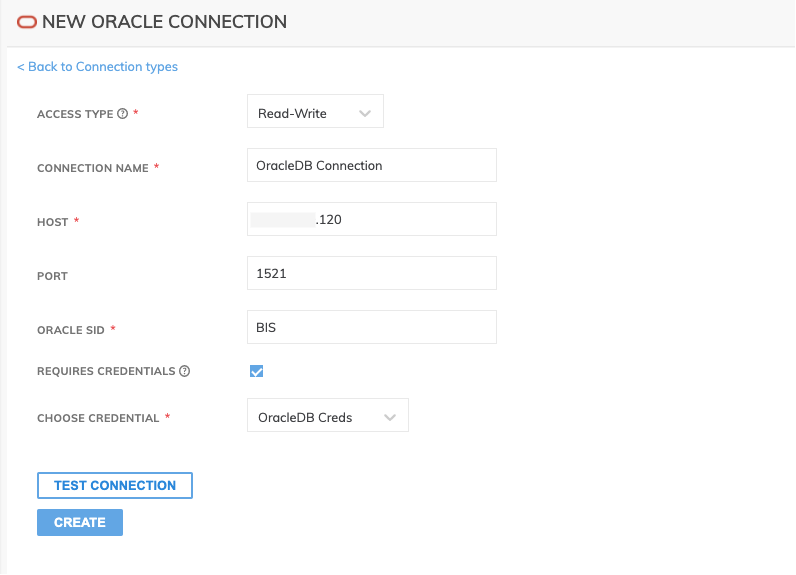Click the Access Type label
The image size is (796, 575).
[75, 114]
